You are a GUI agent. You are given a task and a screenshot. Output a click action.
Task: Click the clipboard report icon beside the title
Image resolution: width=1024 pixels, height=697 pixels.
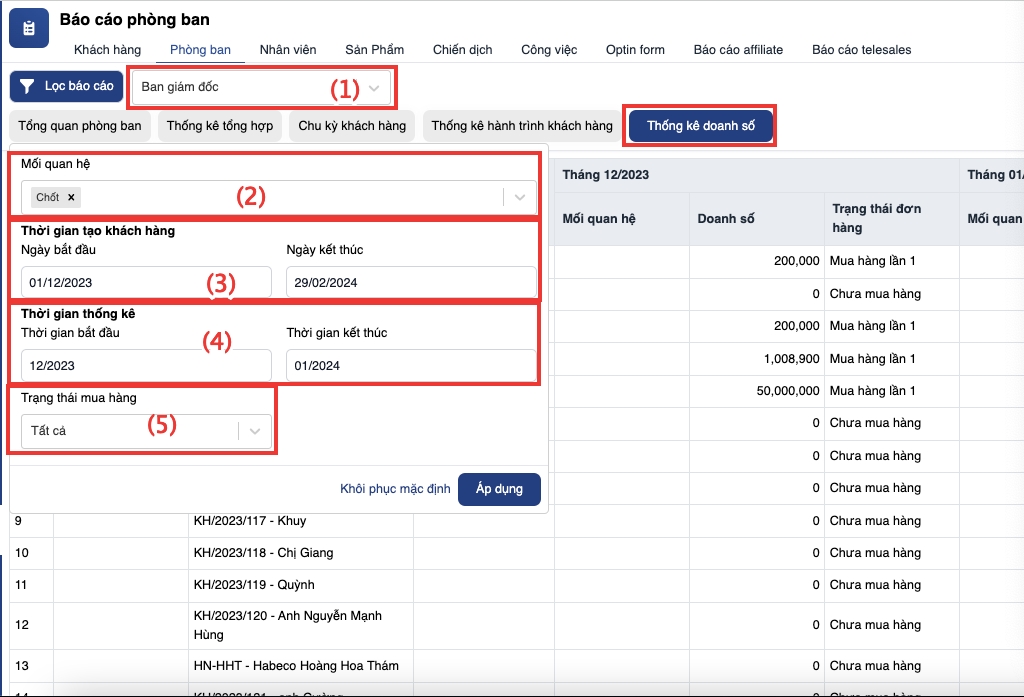click(28, 28)
